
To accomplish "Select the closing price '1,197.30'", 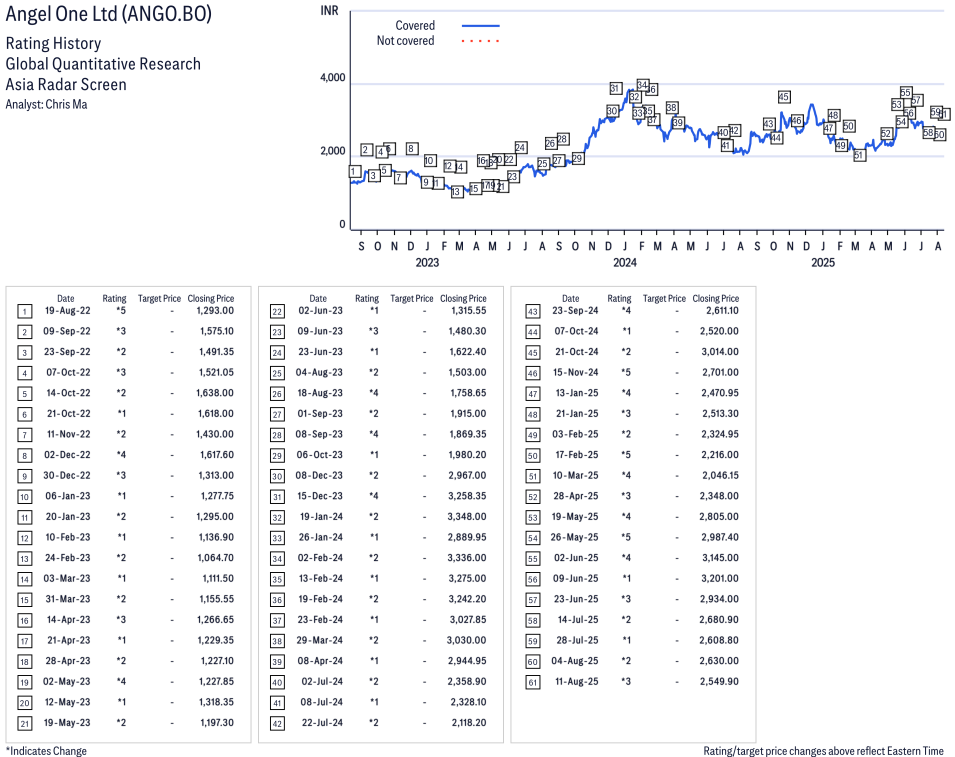I will click(x=217, y=723).
